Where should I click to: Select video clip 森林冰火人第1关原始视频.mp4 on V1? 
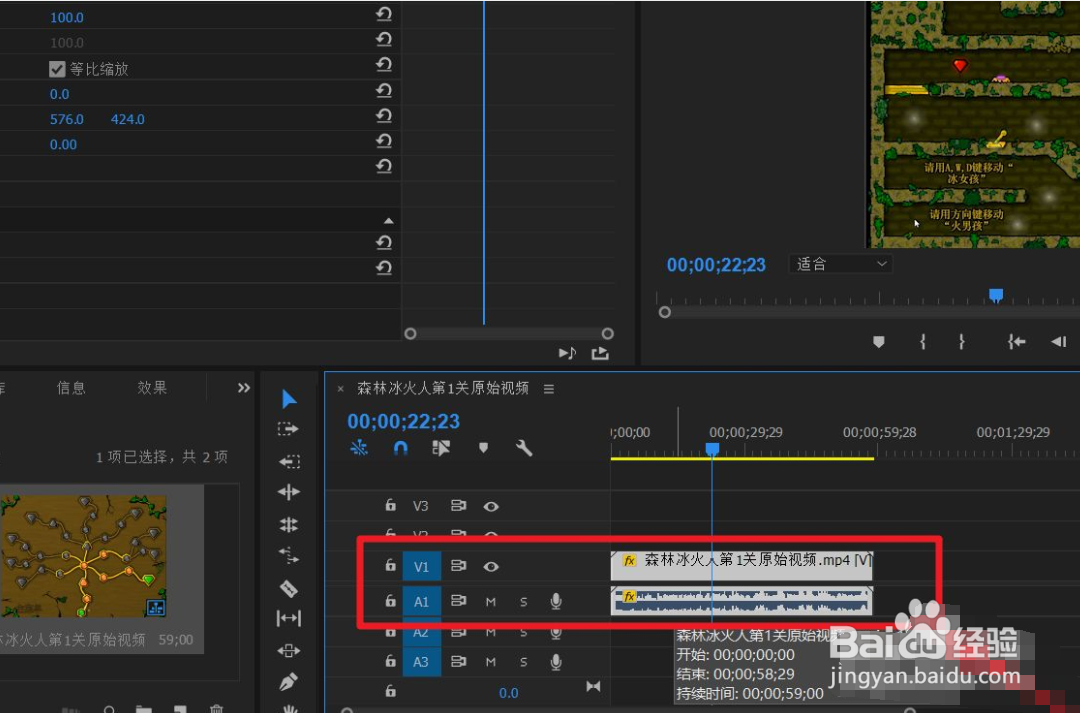tap(742, 566)
